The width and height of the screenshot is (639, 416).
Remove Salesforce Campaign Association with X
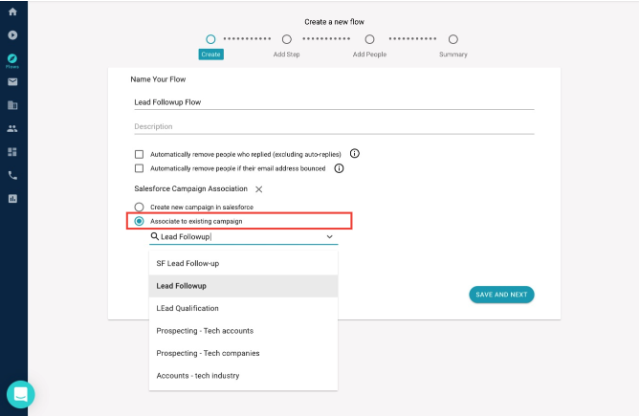259,189
